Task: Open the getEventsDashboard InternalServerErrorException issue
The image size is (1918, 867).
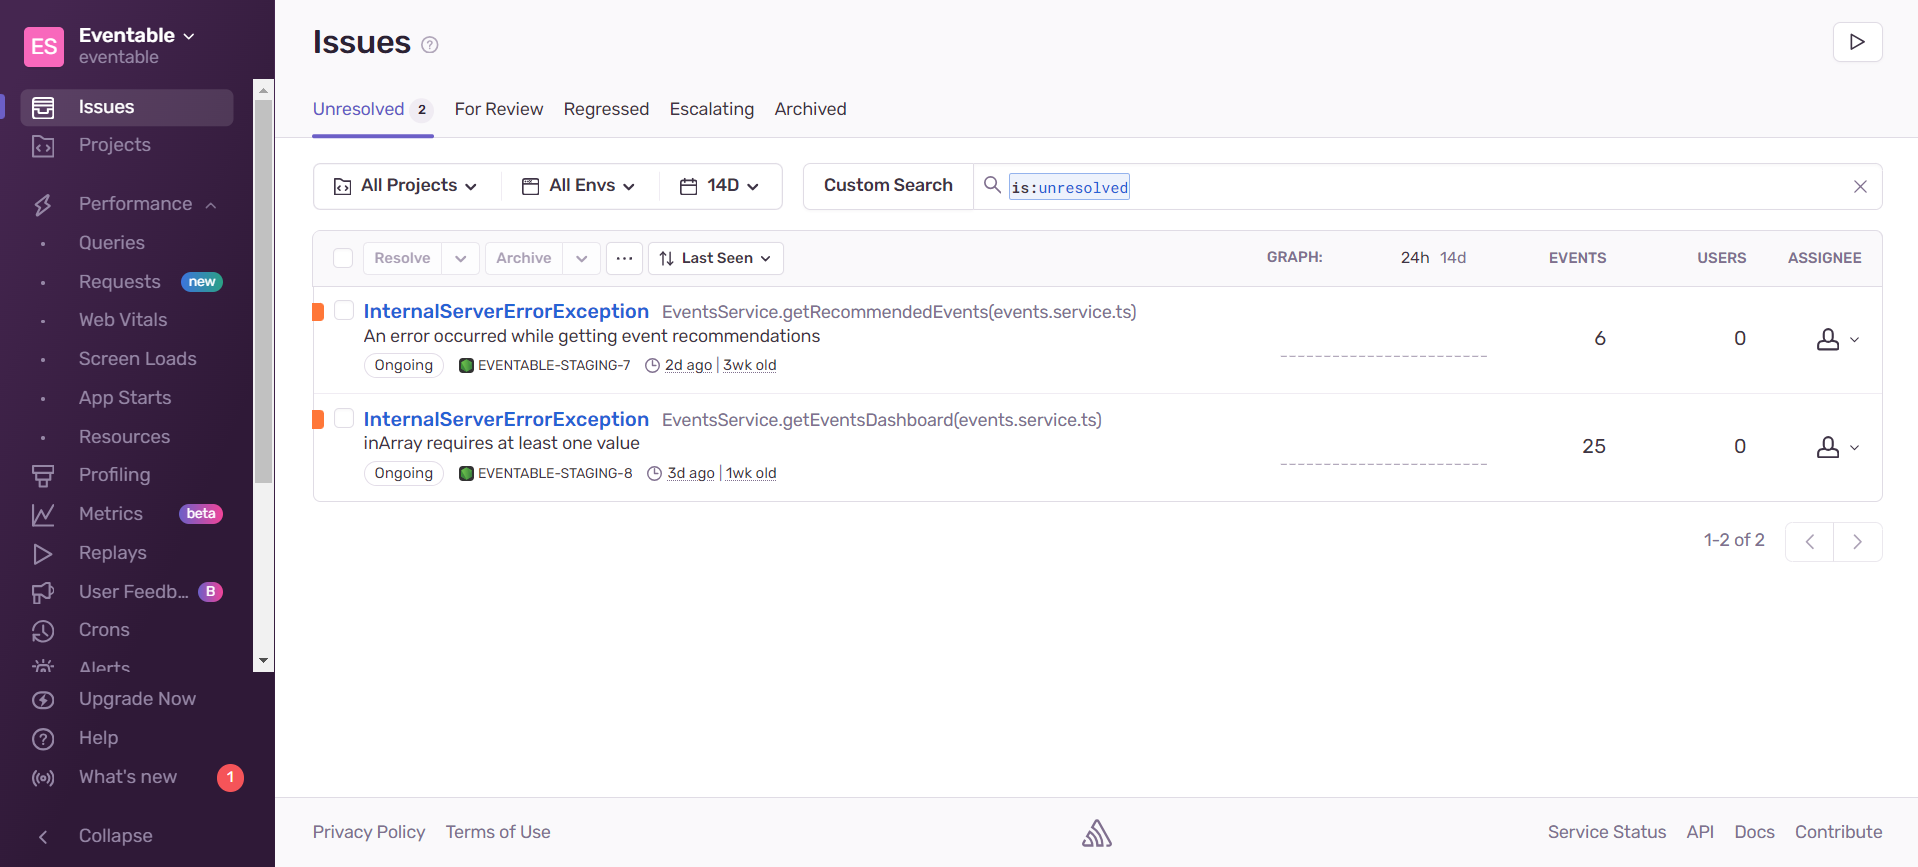Action: pos(506,419)
